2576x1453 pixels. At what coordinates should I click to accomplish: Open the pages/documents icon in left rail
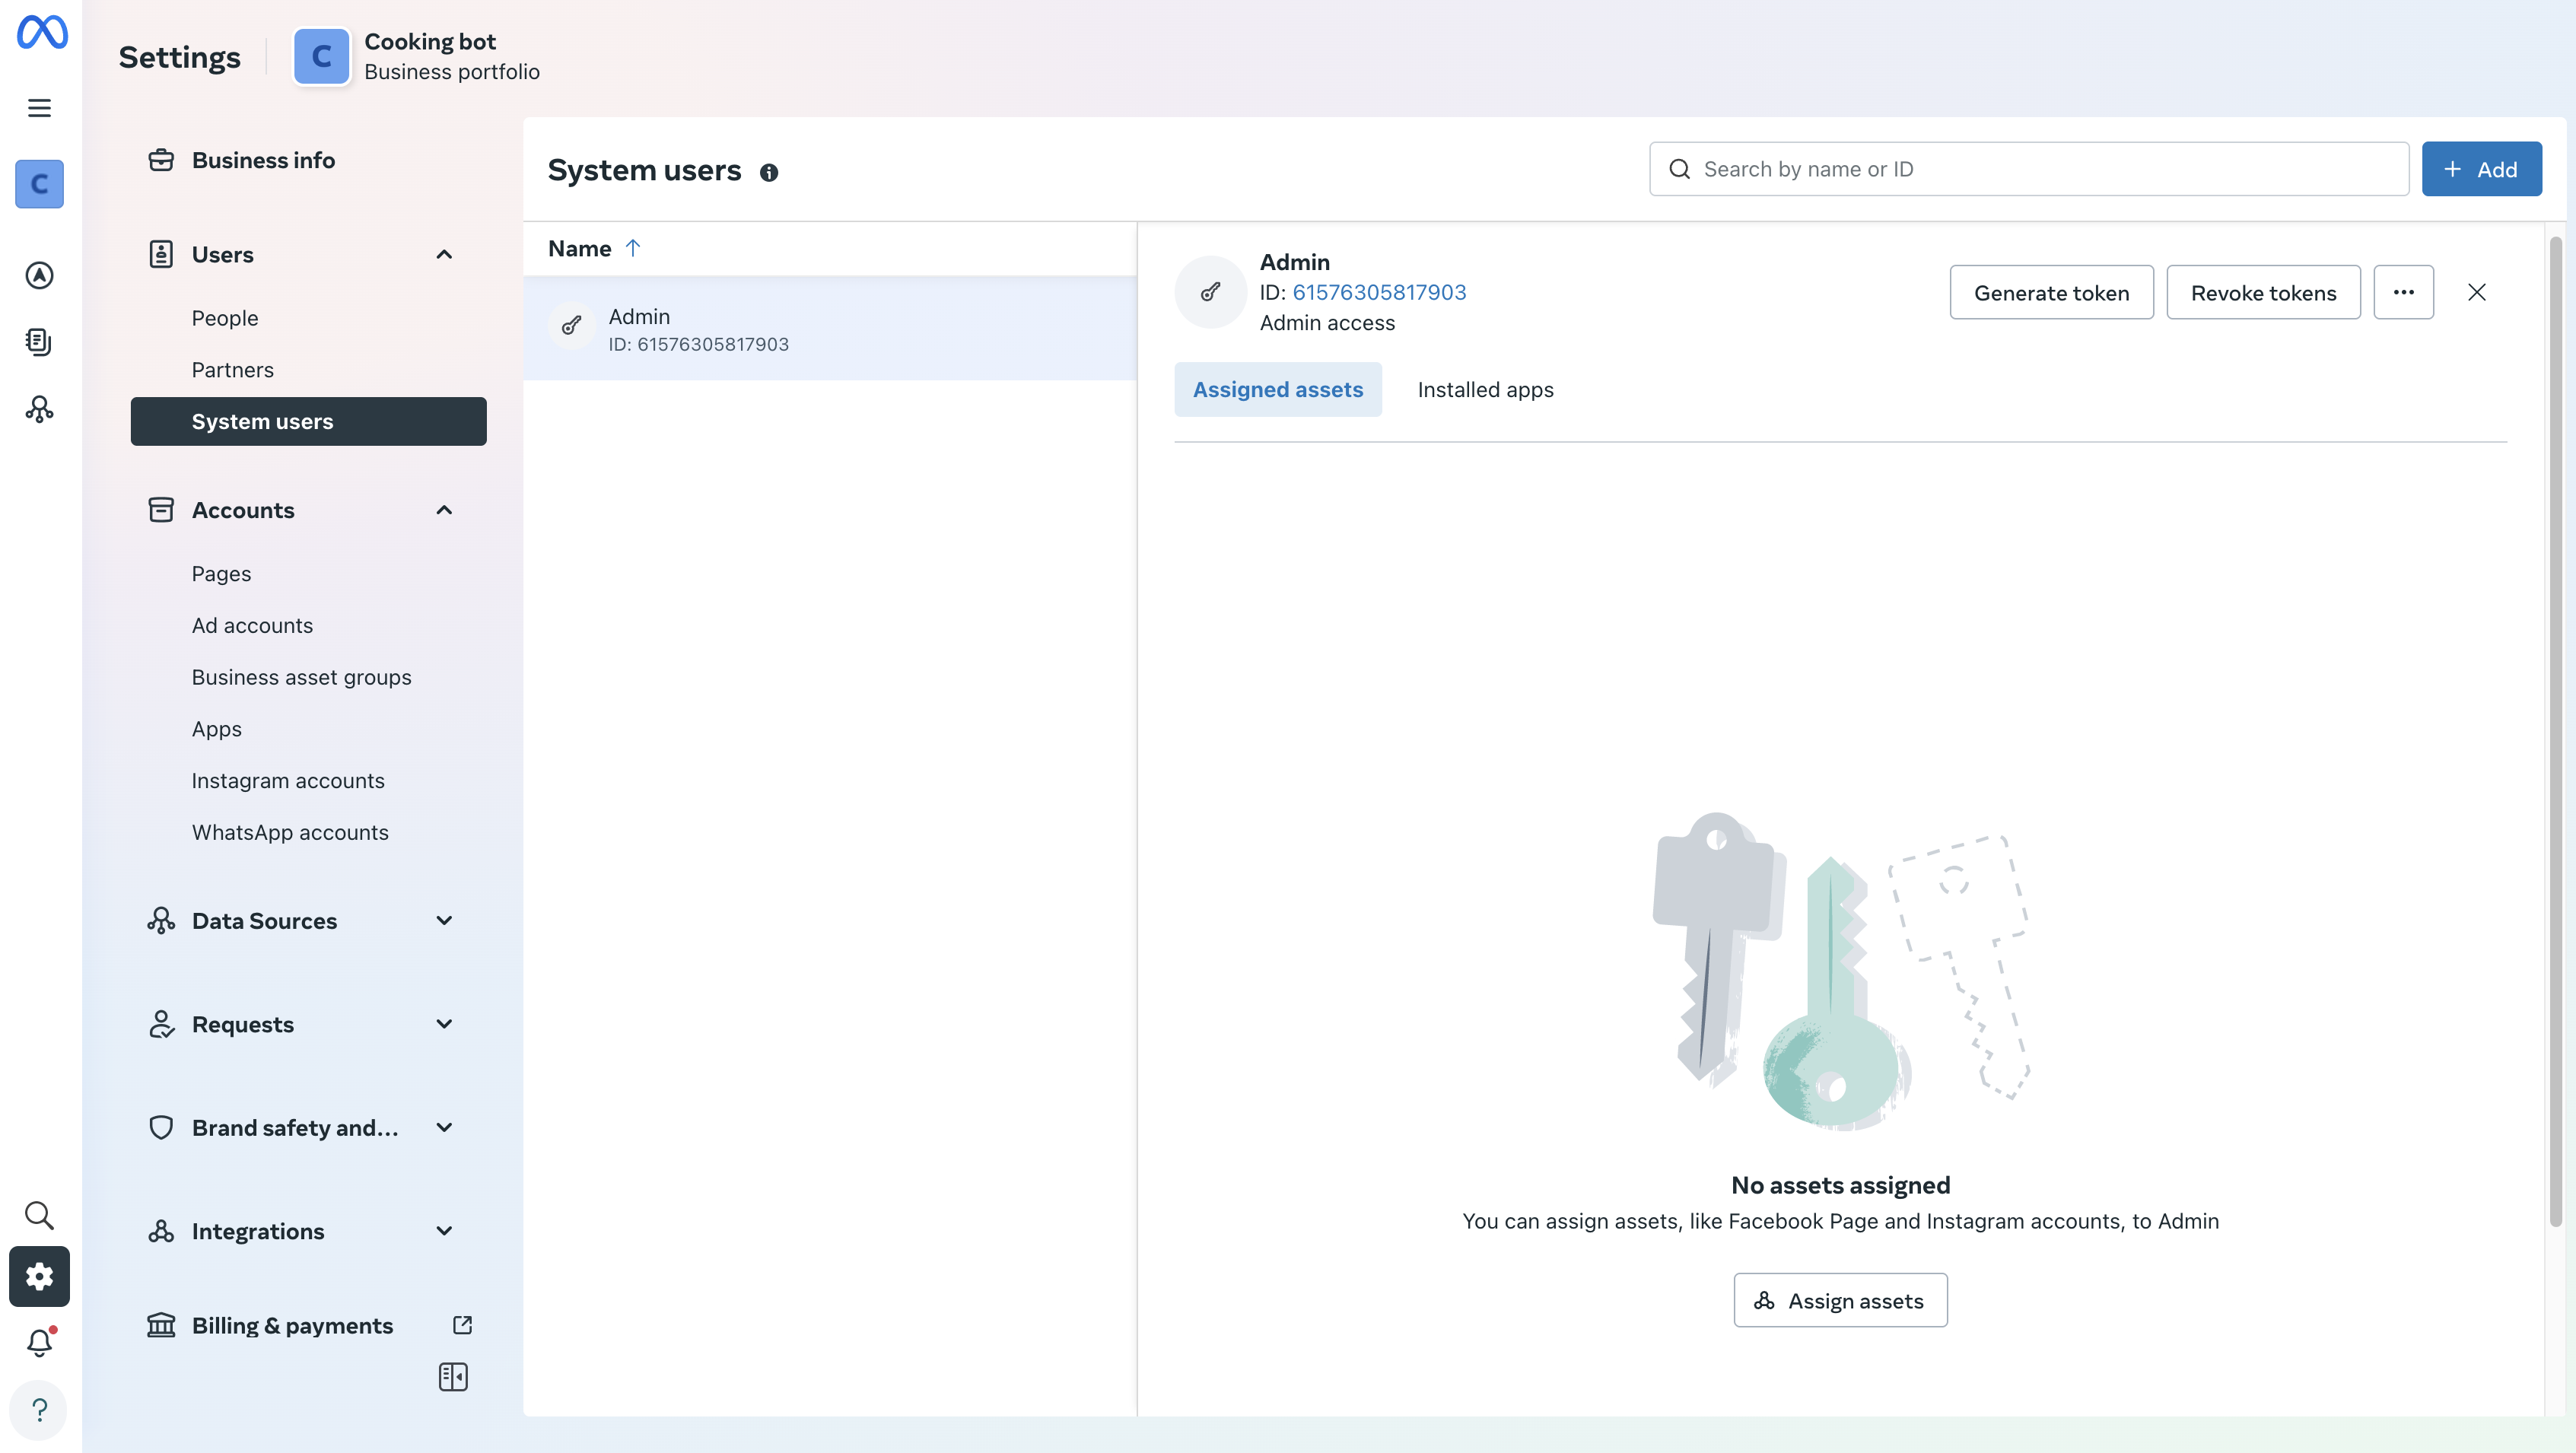[x=39, y=342]
